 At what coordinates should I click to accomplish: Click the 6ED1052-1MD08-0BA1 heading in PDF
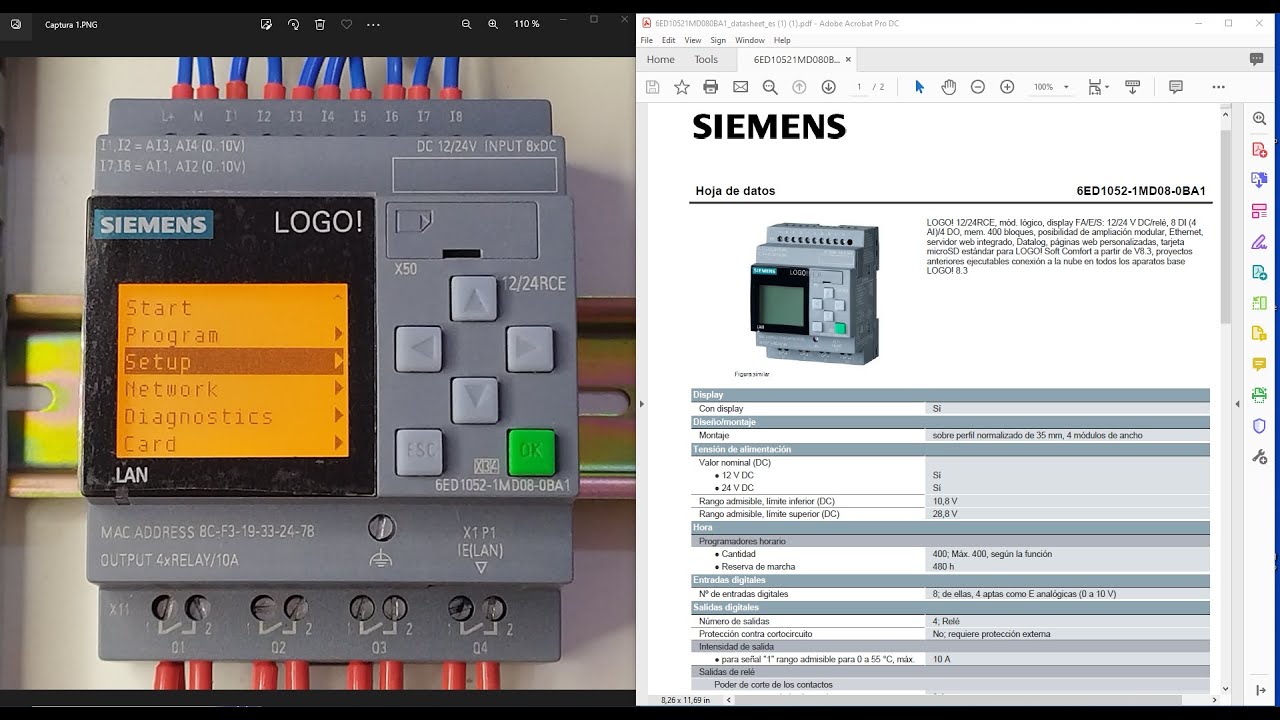click(x=1141, y=191)
